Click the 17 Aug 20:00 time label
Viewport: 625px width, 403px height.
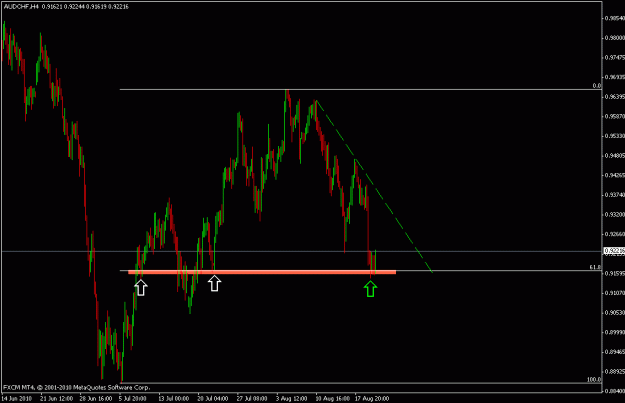(372, 398)
